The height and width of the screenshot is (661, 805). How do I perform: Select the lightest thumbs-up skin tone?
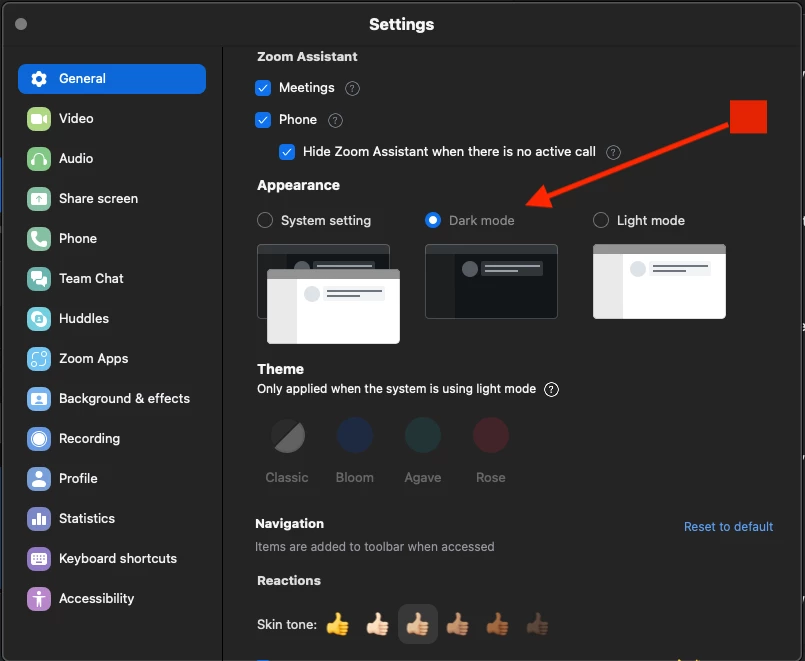click(x=377, y=625)
